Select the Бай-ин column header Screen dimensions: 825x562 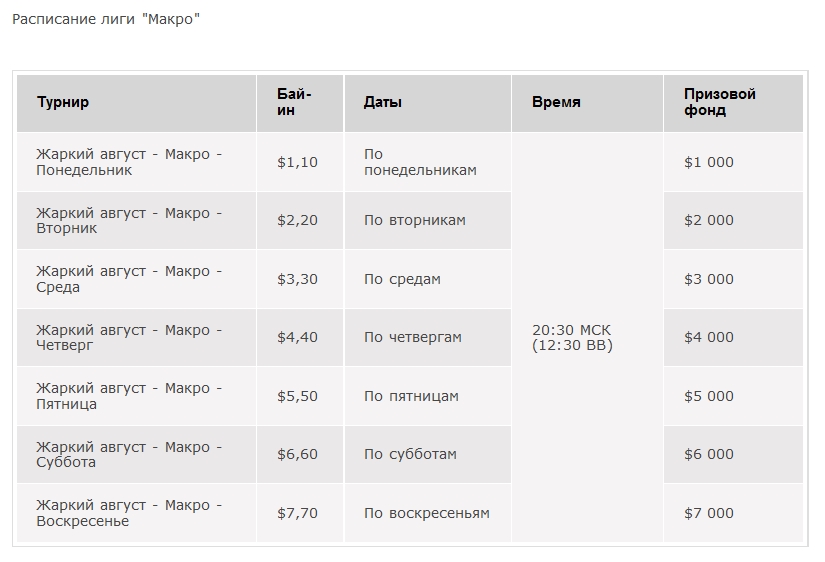(300, 103)
